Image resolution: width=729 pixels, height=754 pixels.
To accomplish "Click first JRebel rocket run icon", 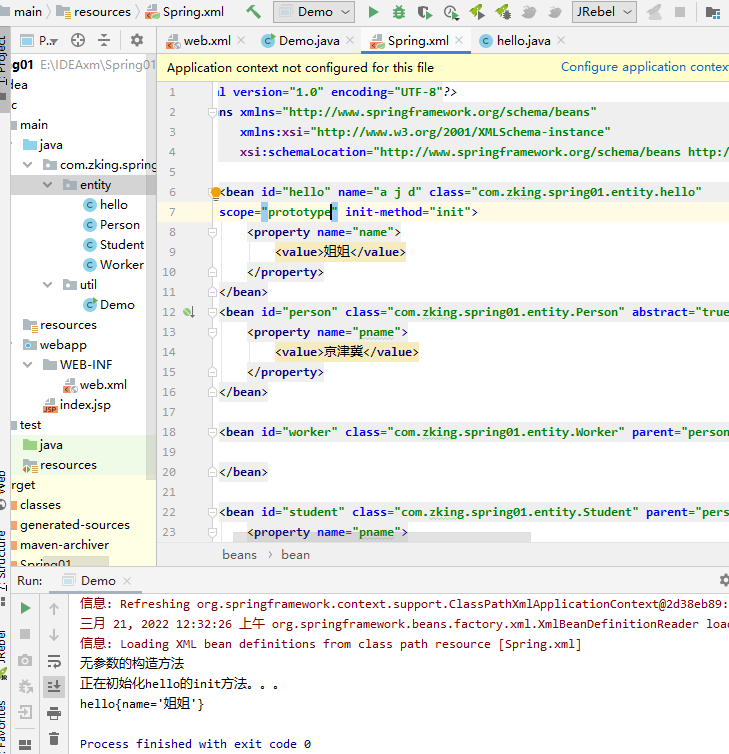I will click(x=477, y=12).
